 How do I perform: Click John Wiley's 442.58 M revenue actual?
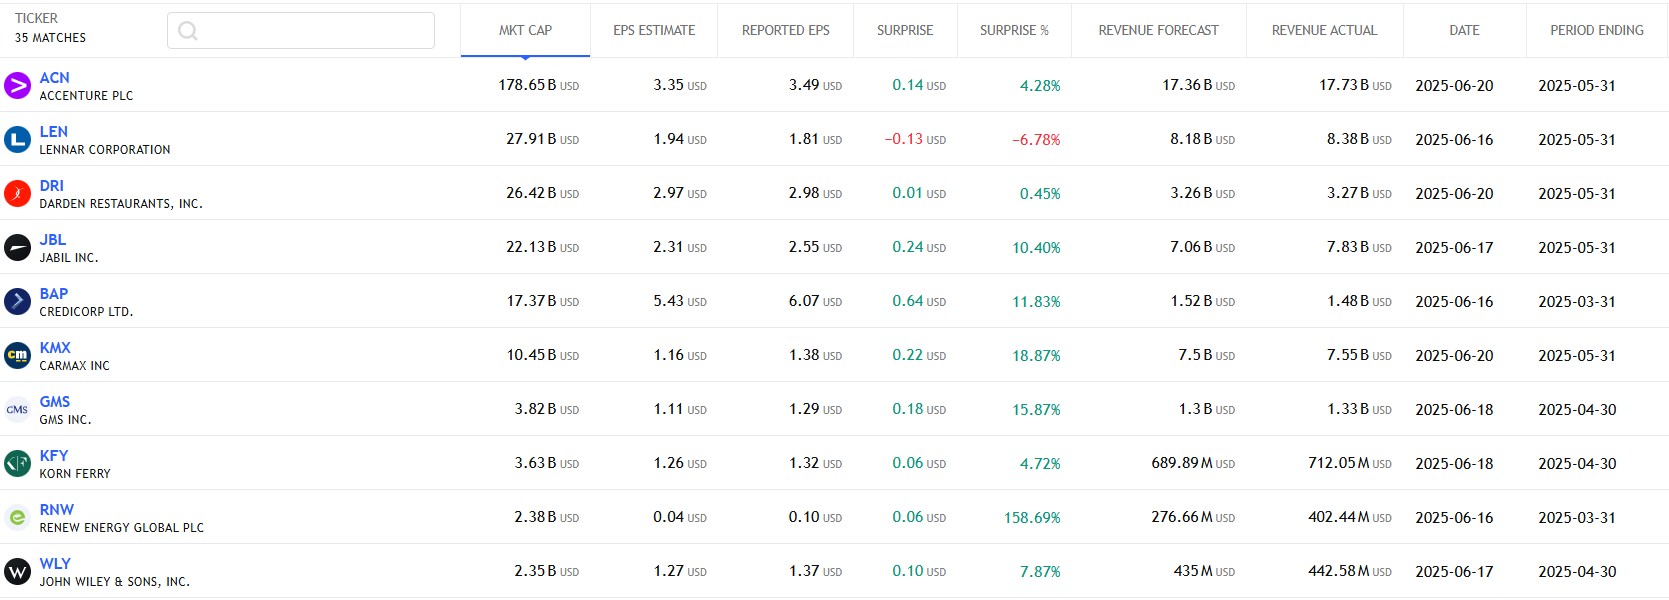(x=1350, y=572)
